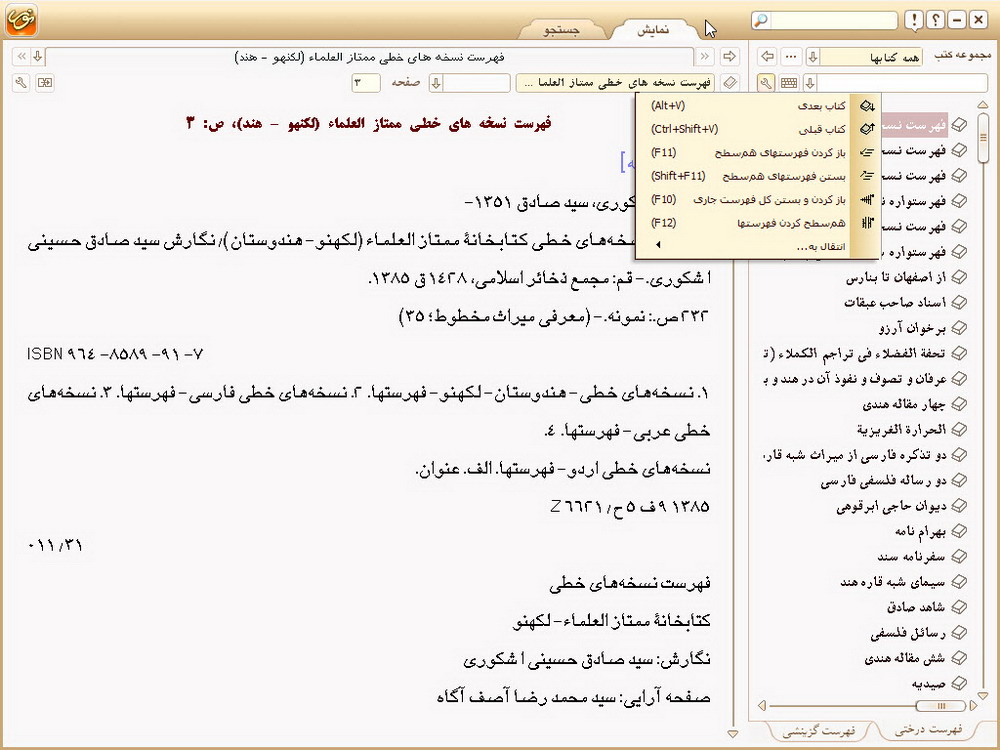Open the on-screen keyboard icon
This screenshot has width=1000, height=750.
pos(789,82)
